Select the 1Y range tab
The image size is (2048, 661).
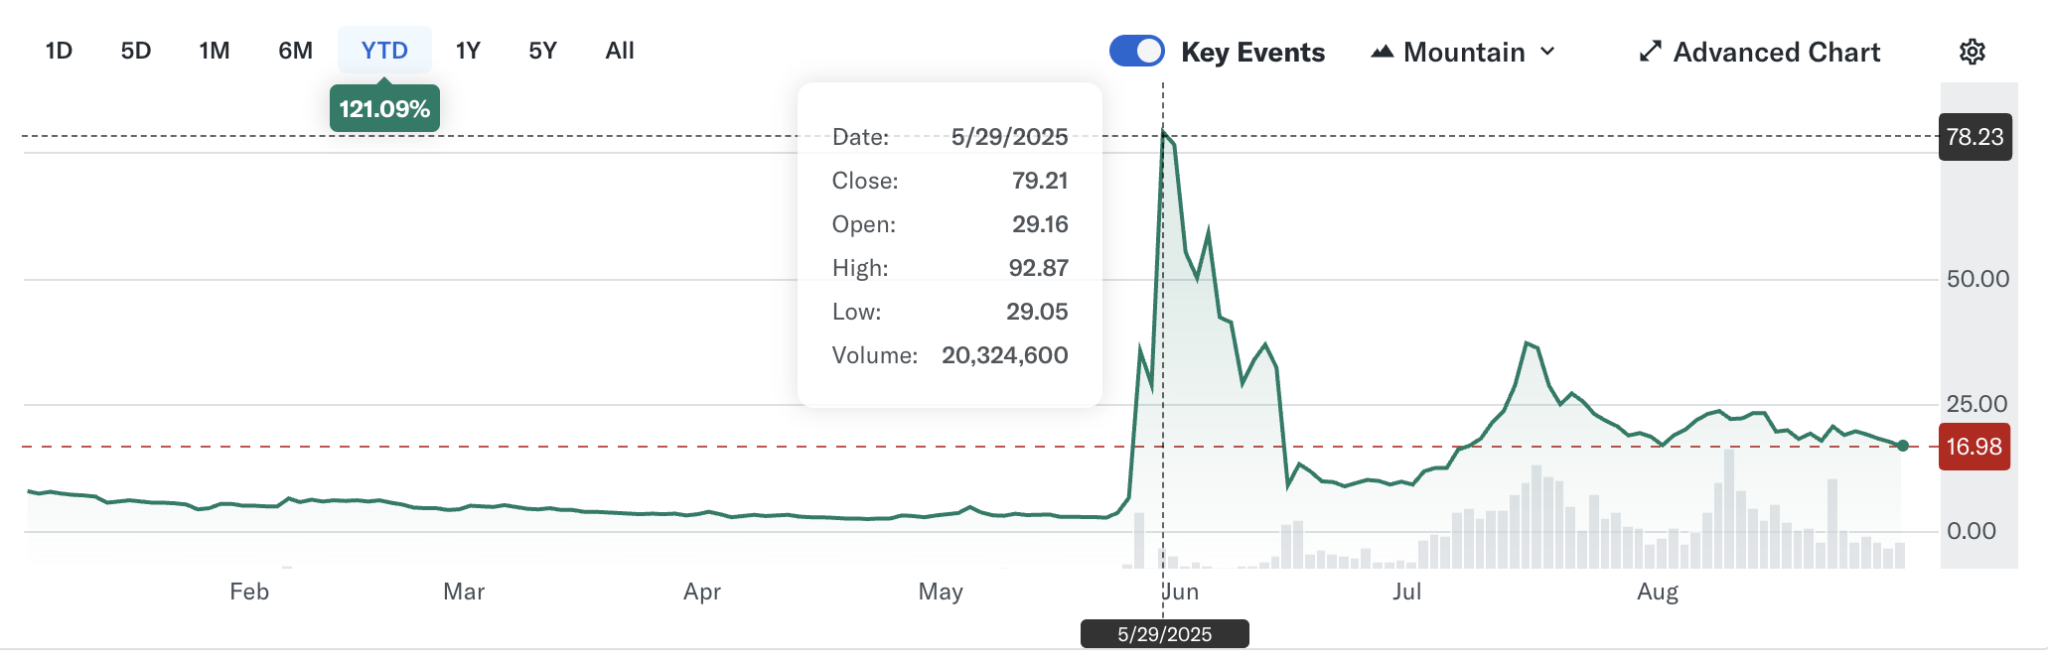(x=466, y=50)
